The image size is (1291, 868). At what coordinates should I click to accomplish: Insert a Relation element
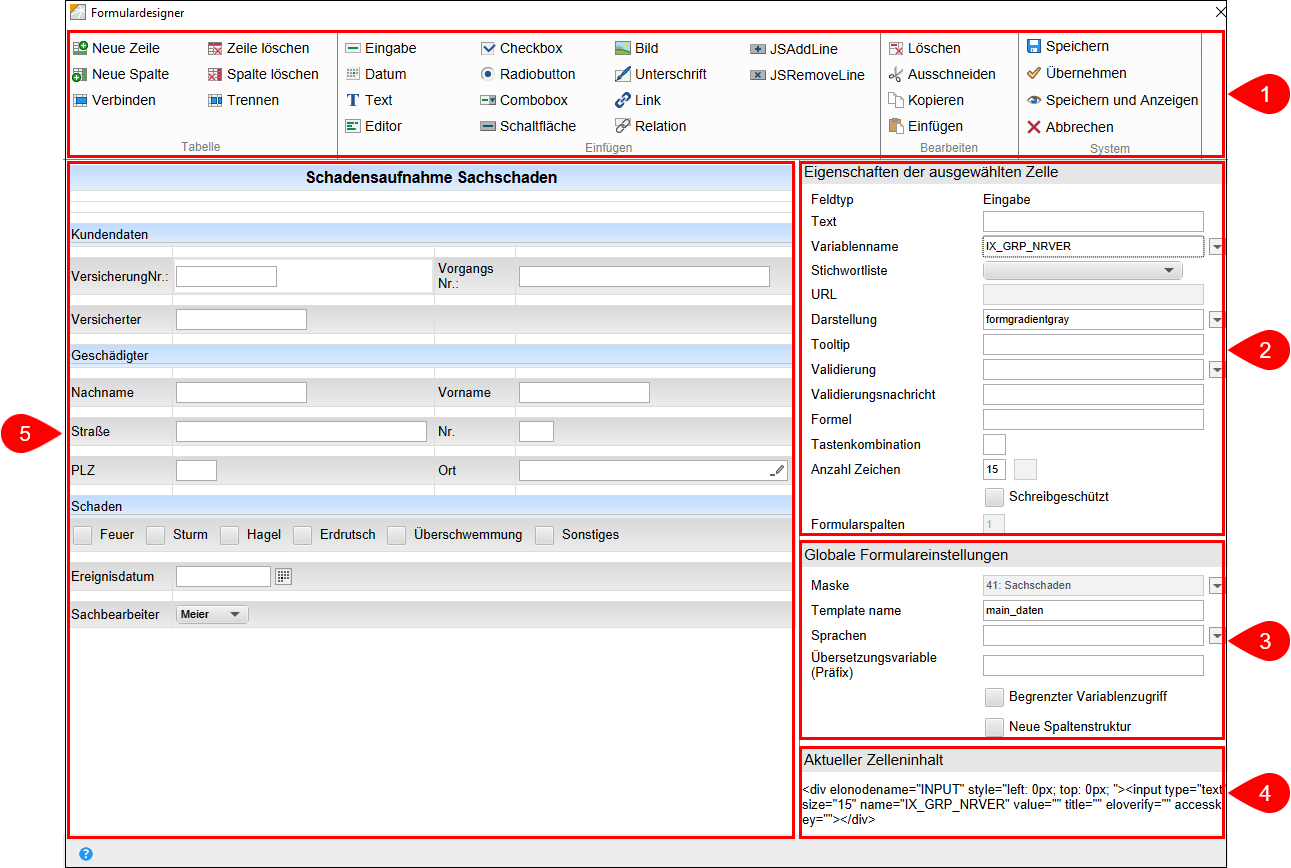(x=650, y=126)
